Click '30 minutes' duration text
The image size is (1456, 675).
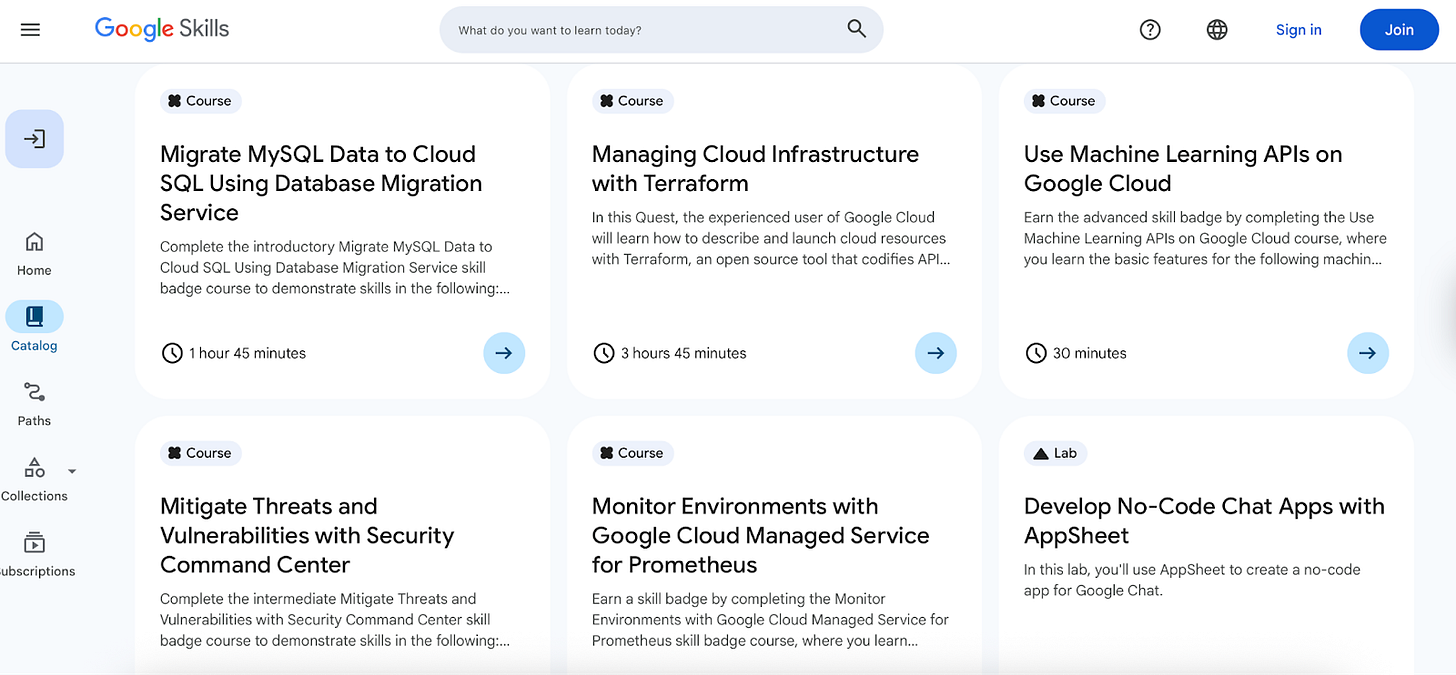[x=1090, y=353]
